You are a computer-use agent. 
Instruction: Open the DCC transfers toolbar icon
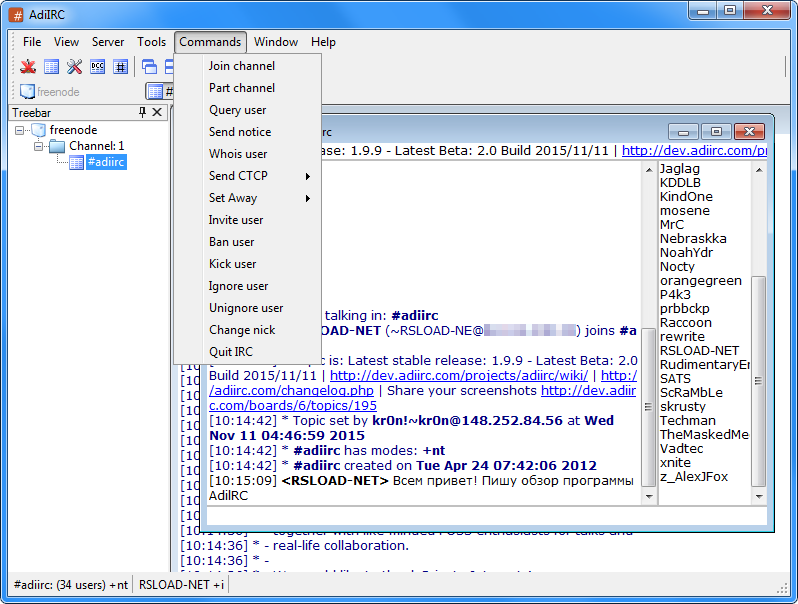97,67
